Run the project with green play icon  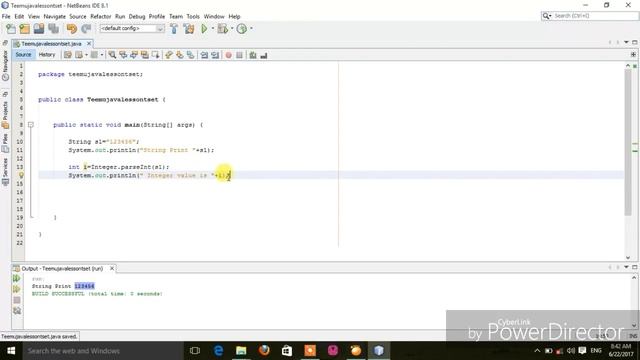[204, 29]
